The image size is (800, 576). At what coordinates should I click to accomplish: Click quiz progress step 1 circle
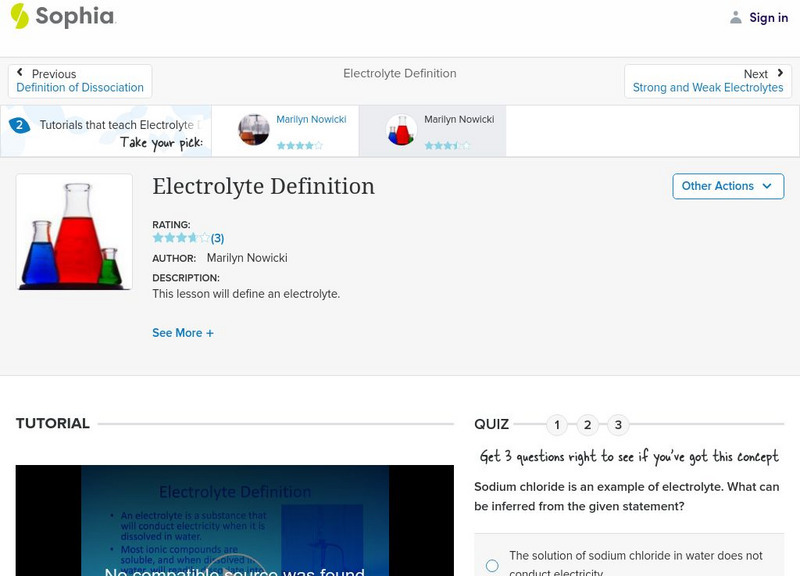(x=556, y=424)
